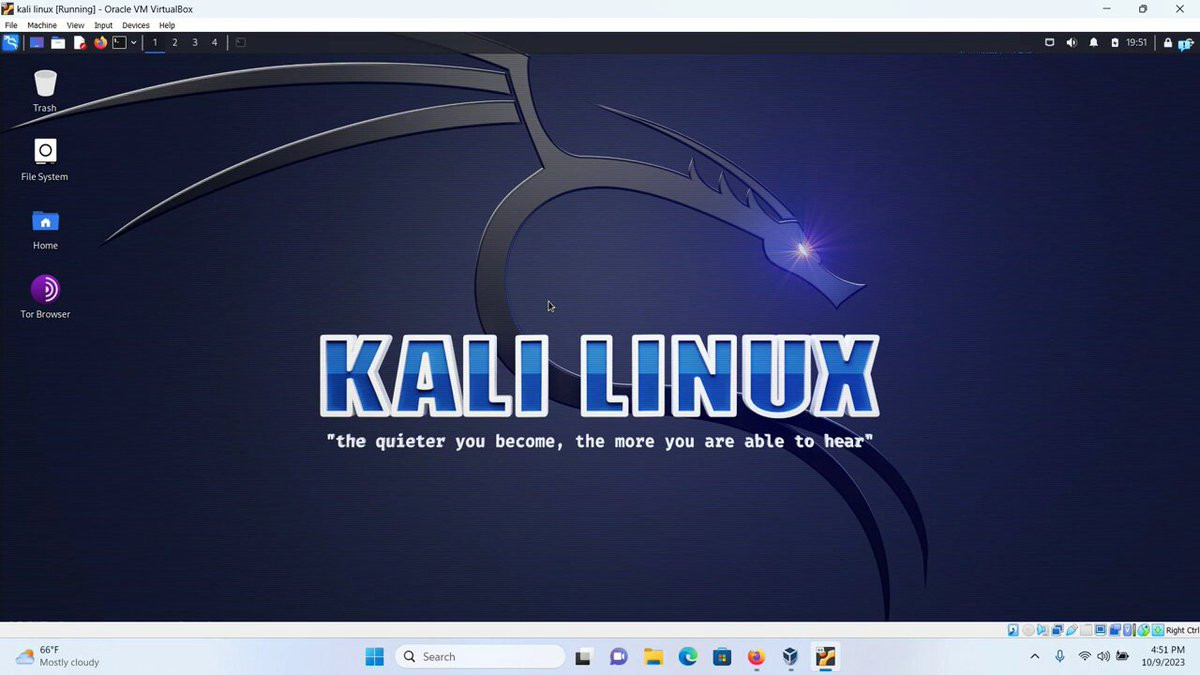Select the running Kali VM taskbar icon
1200x675 pixels.
[x=825, y=657]
